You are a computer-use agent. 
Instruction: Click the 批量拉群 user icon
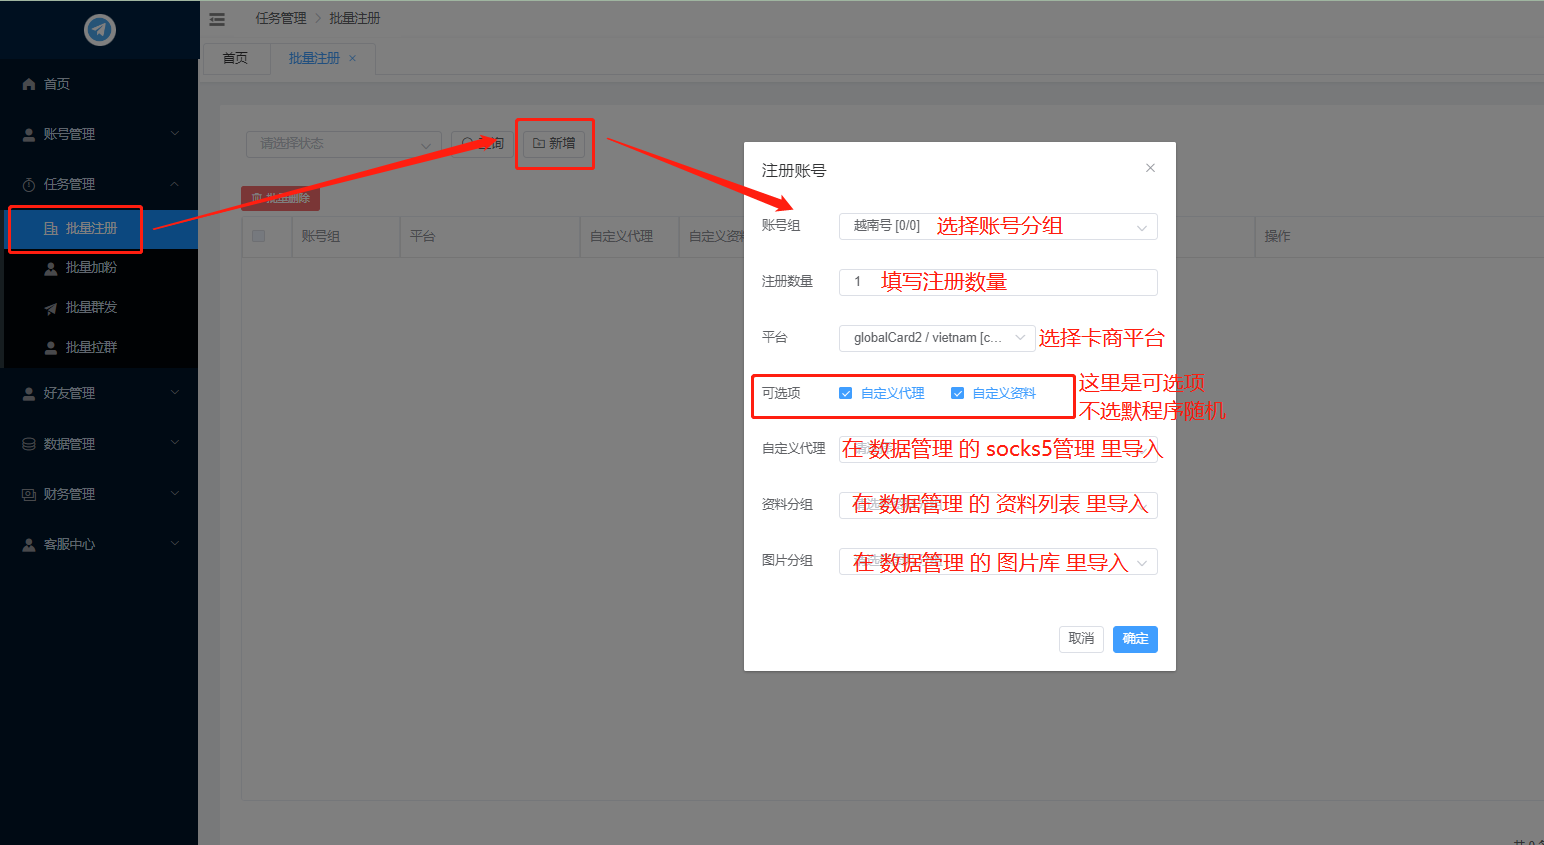click(x=51, y=348)
